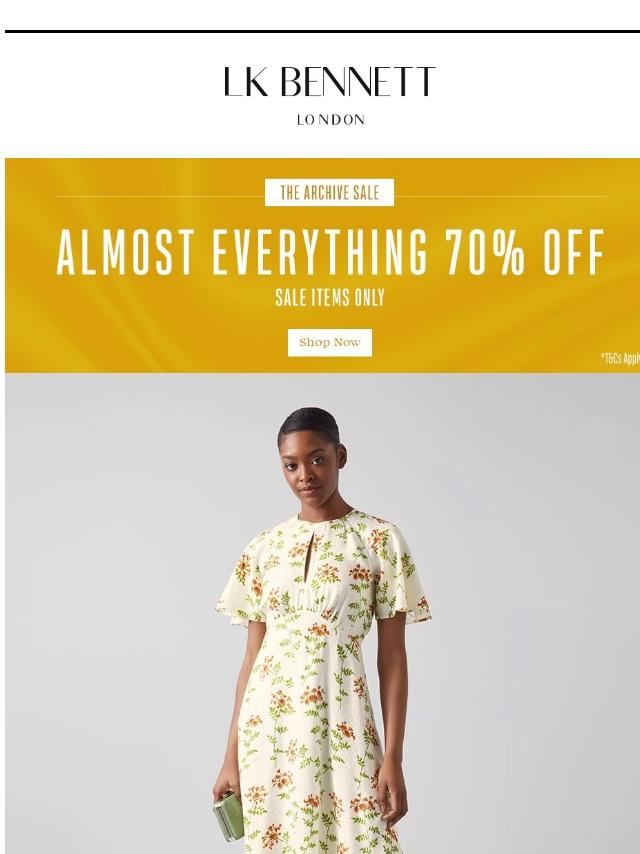
Task: Click the LONDON subtitle under the logo
Action: click(331, 120)
